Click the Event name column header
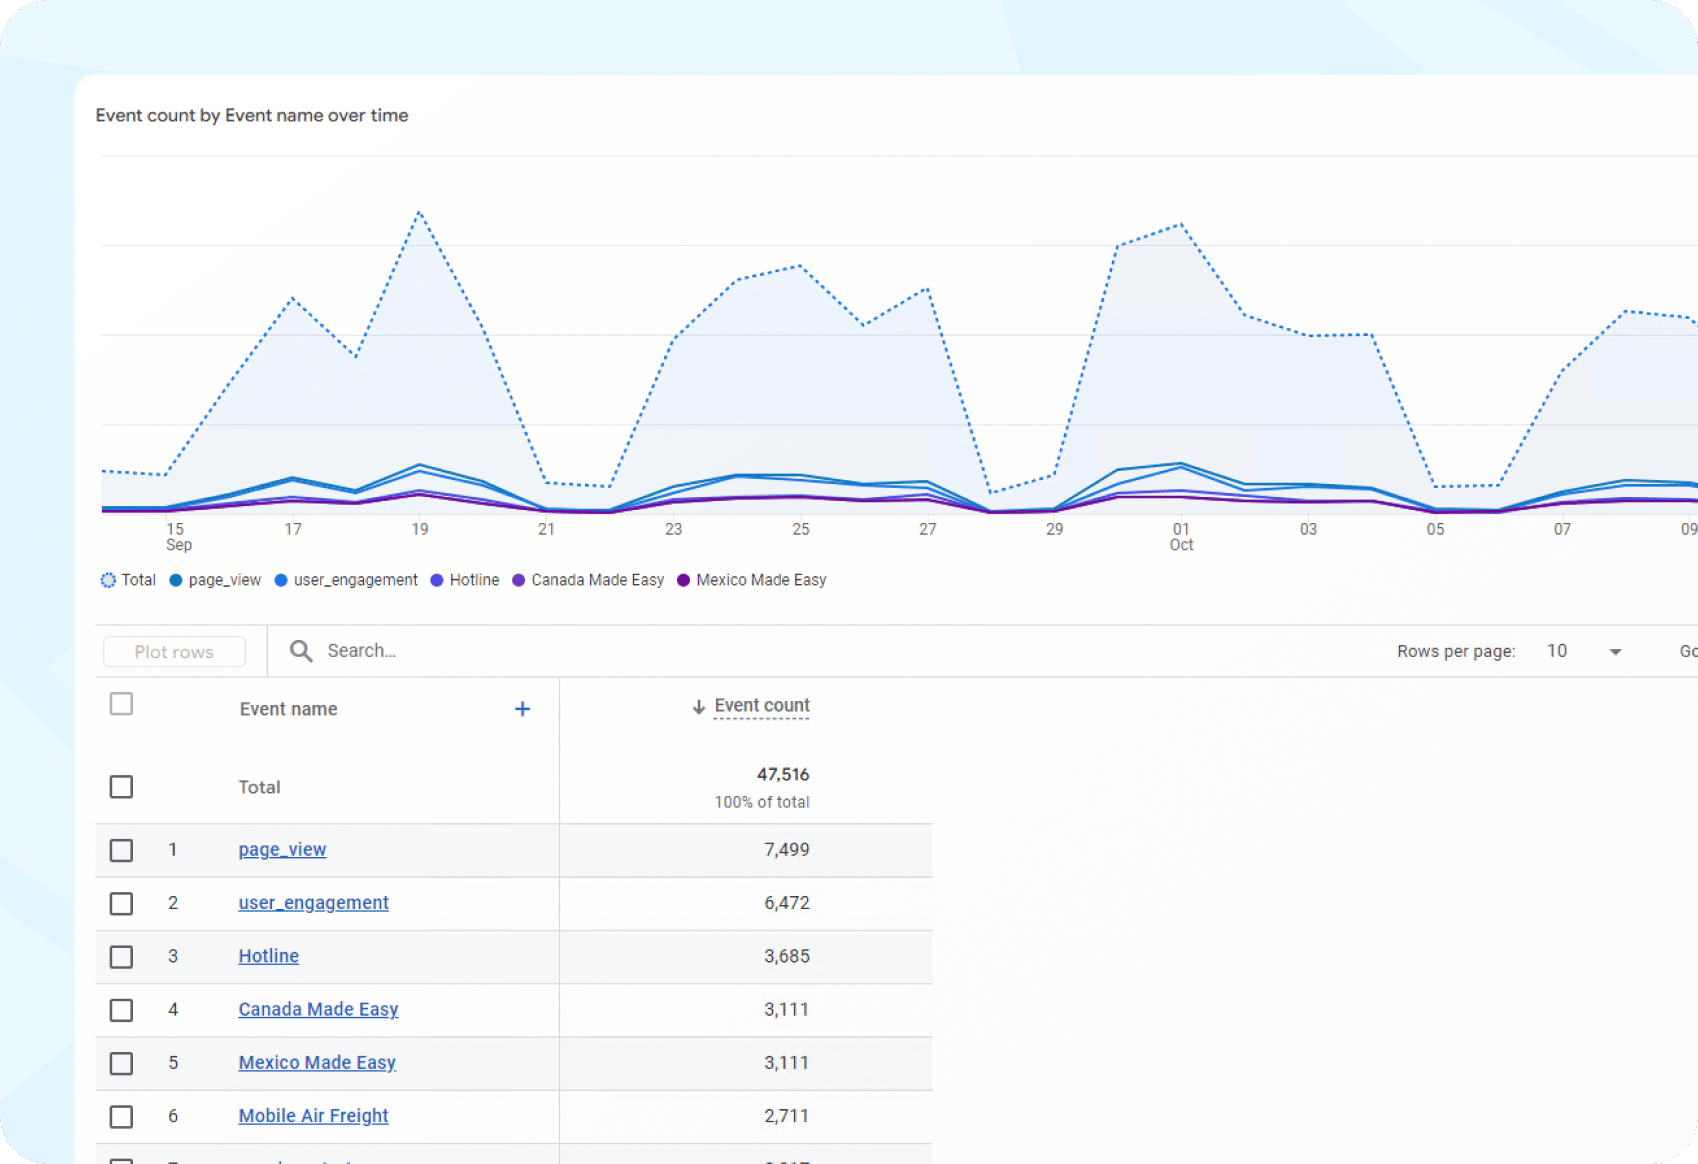The height and width of the screenshot is (1164, 1698). pyautogui.click(x=288, y=709)
